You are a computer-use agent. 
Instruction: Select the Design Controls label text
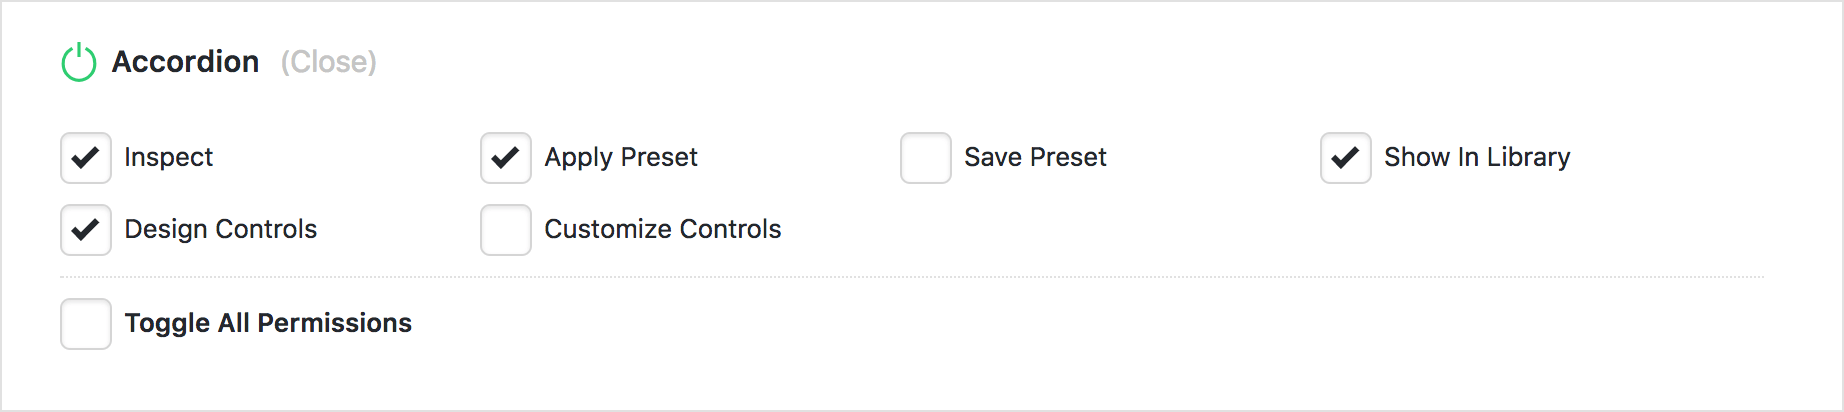pyautogui.click(x=221, y=230)
